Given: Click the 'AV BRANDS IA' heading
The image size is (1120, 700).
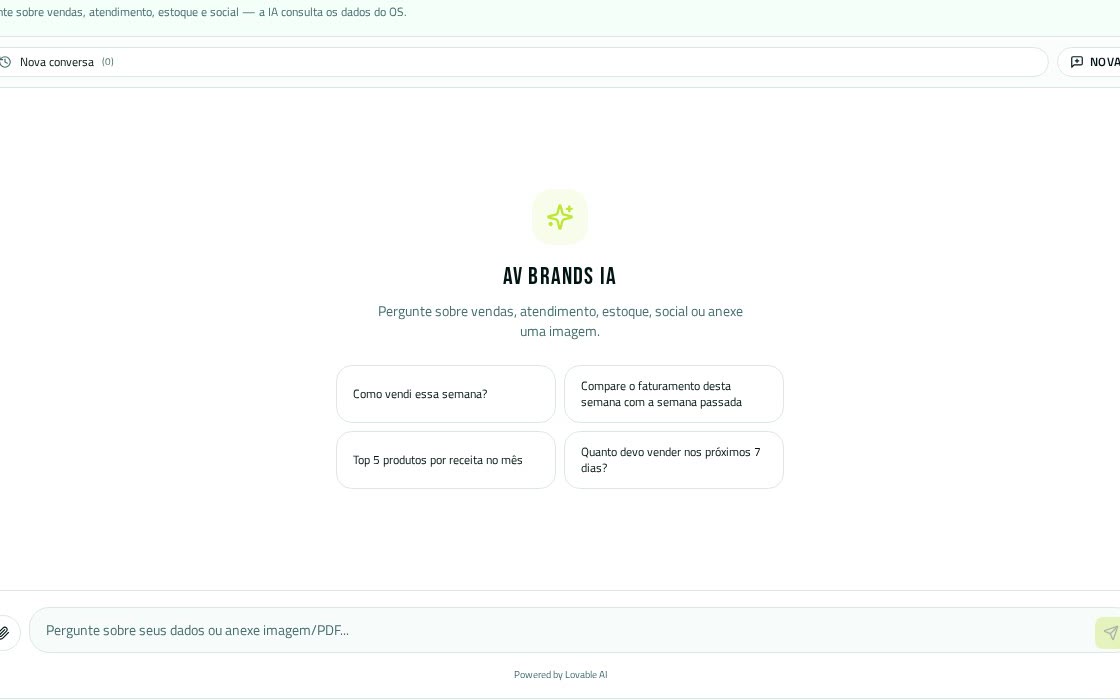Looking at the screenshot, I should pyautogui.click(x=559, y=276).
